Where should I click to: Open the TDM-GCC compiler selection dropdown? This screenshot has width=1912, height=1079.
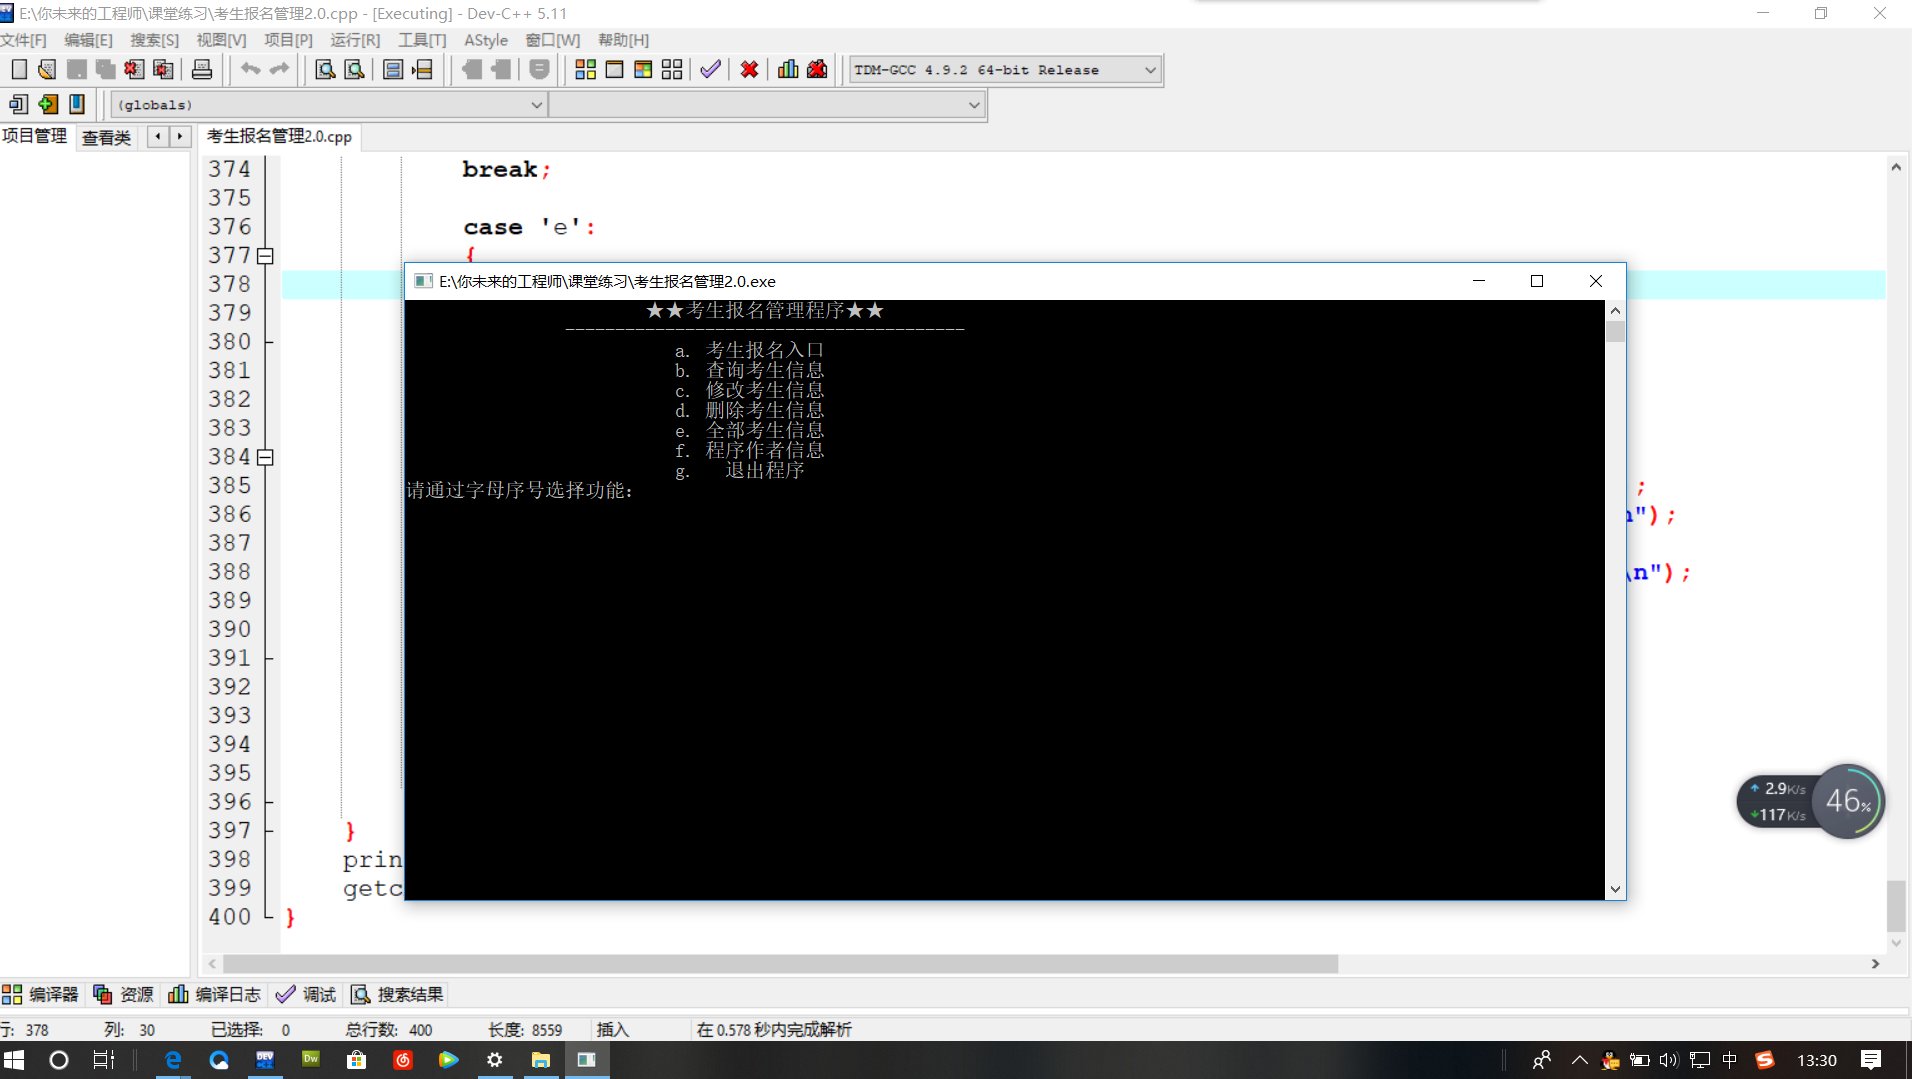pyautogui.click(x=1150, y=70)
